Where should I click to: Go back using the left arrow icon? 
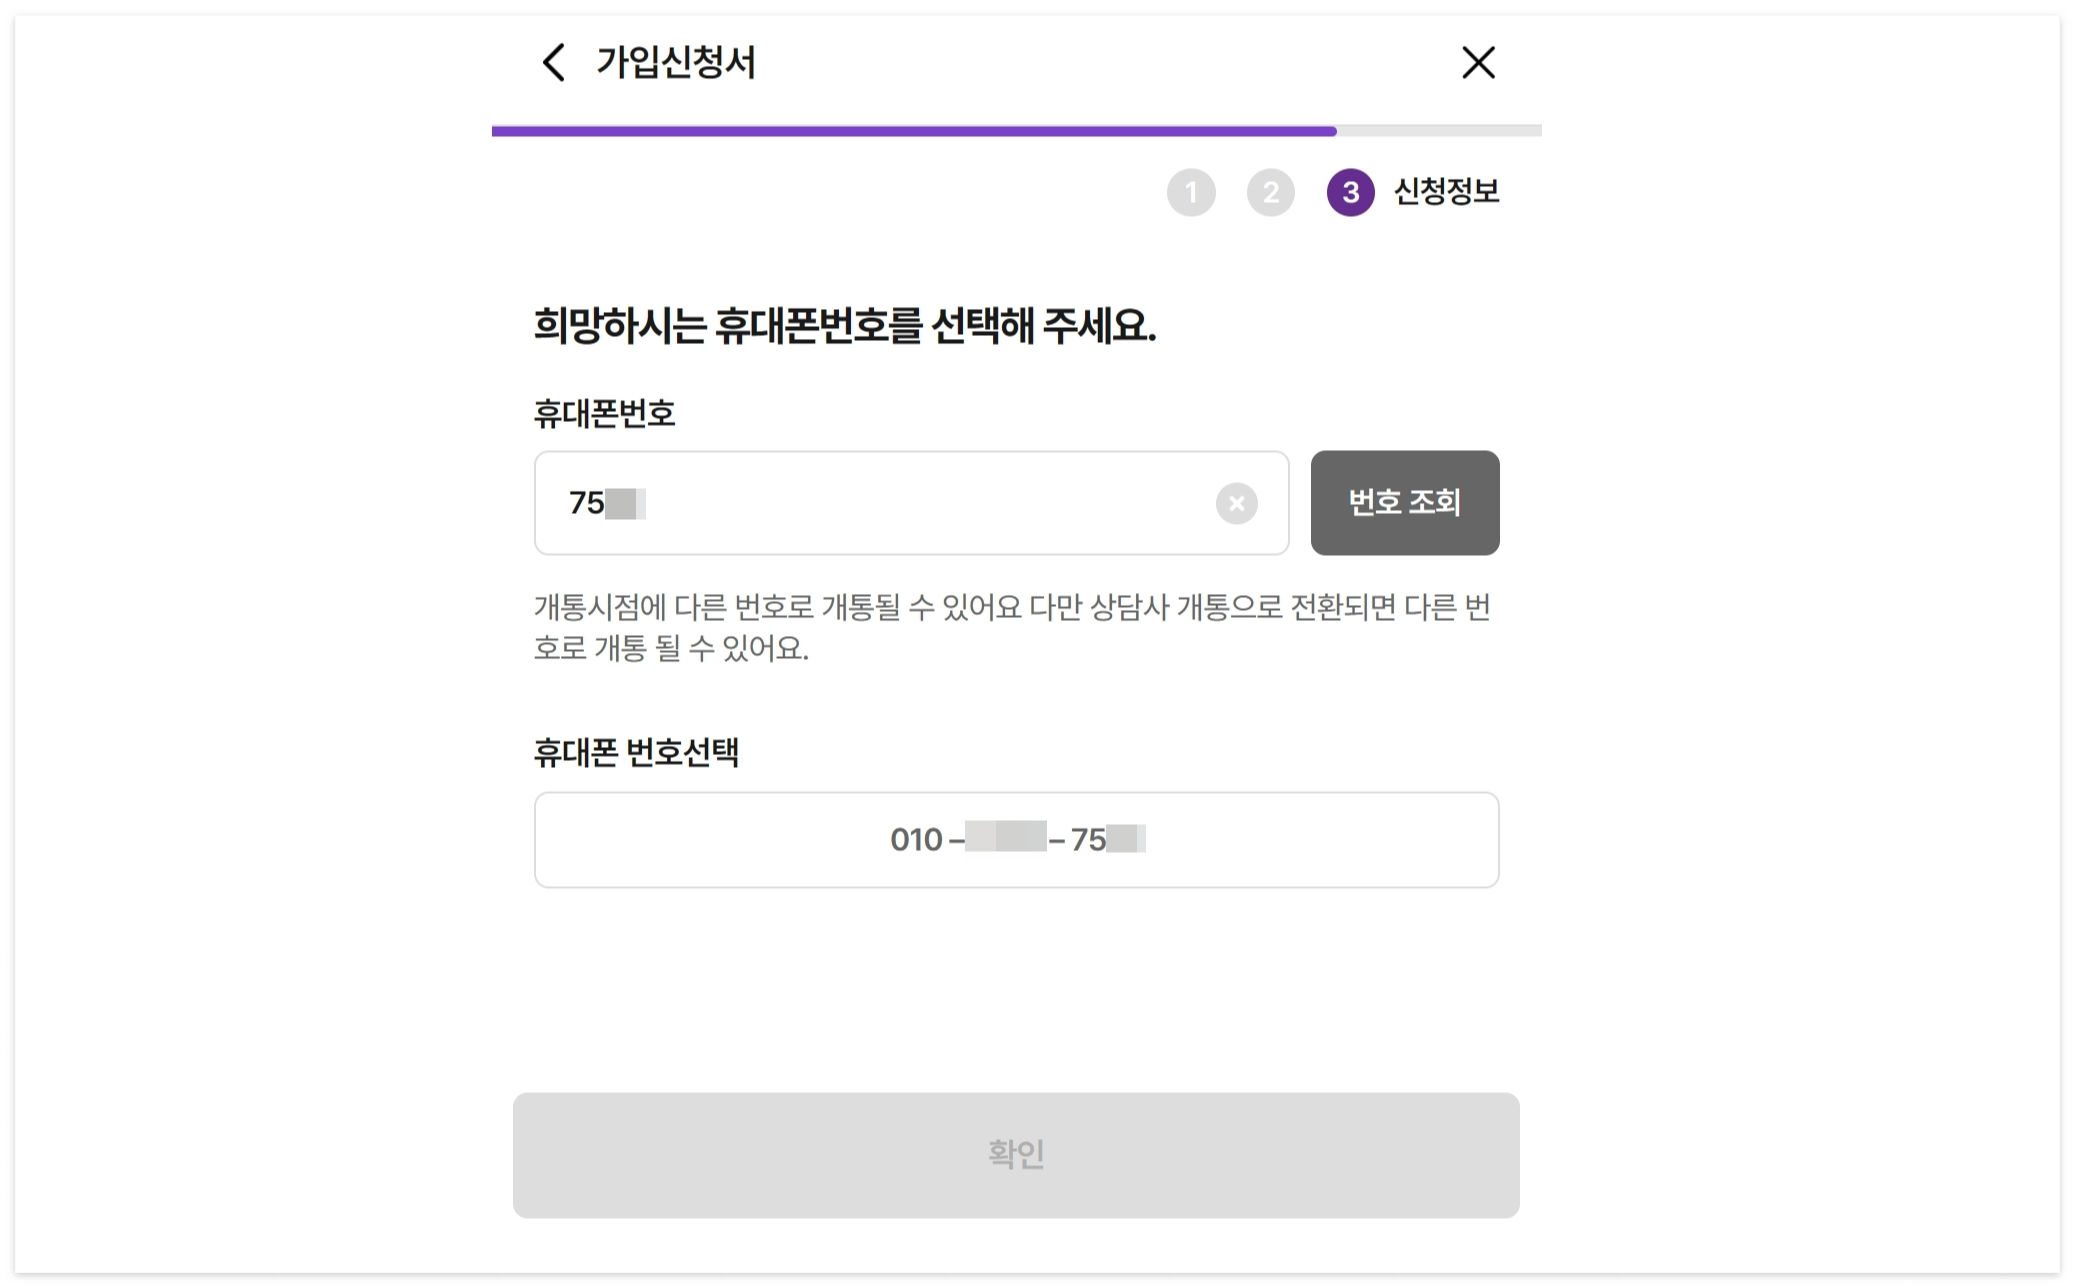[554, 62]
